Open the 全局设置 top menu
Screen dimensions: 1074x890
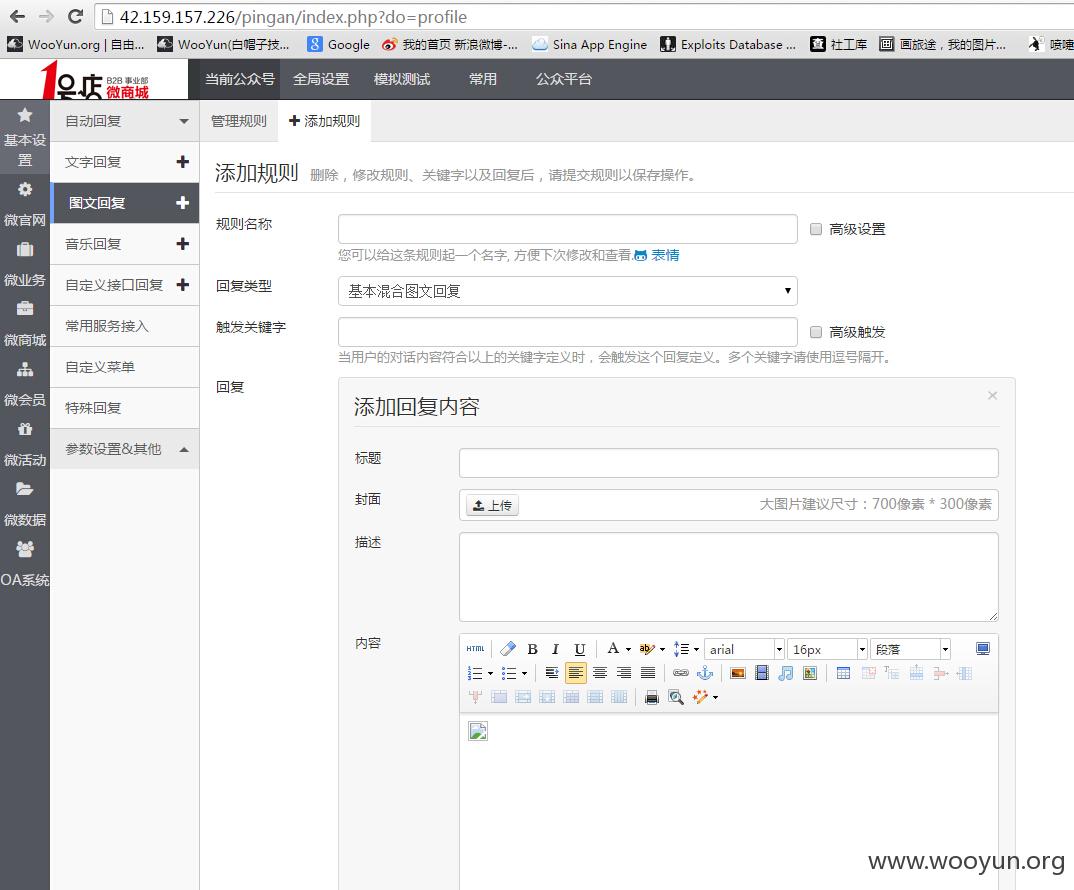pos(321,79)
